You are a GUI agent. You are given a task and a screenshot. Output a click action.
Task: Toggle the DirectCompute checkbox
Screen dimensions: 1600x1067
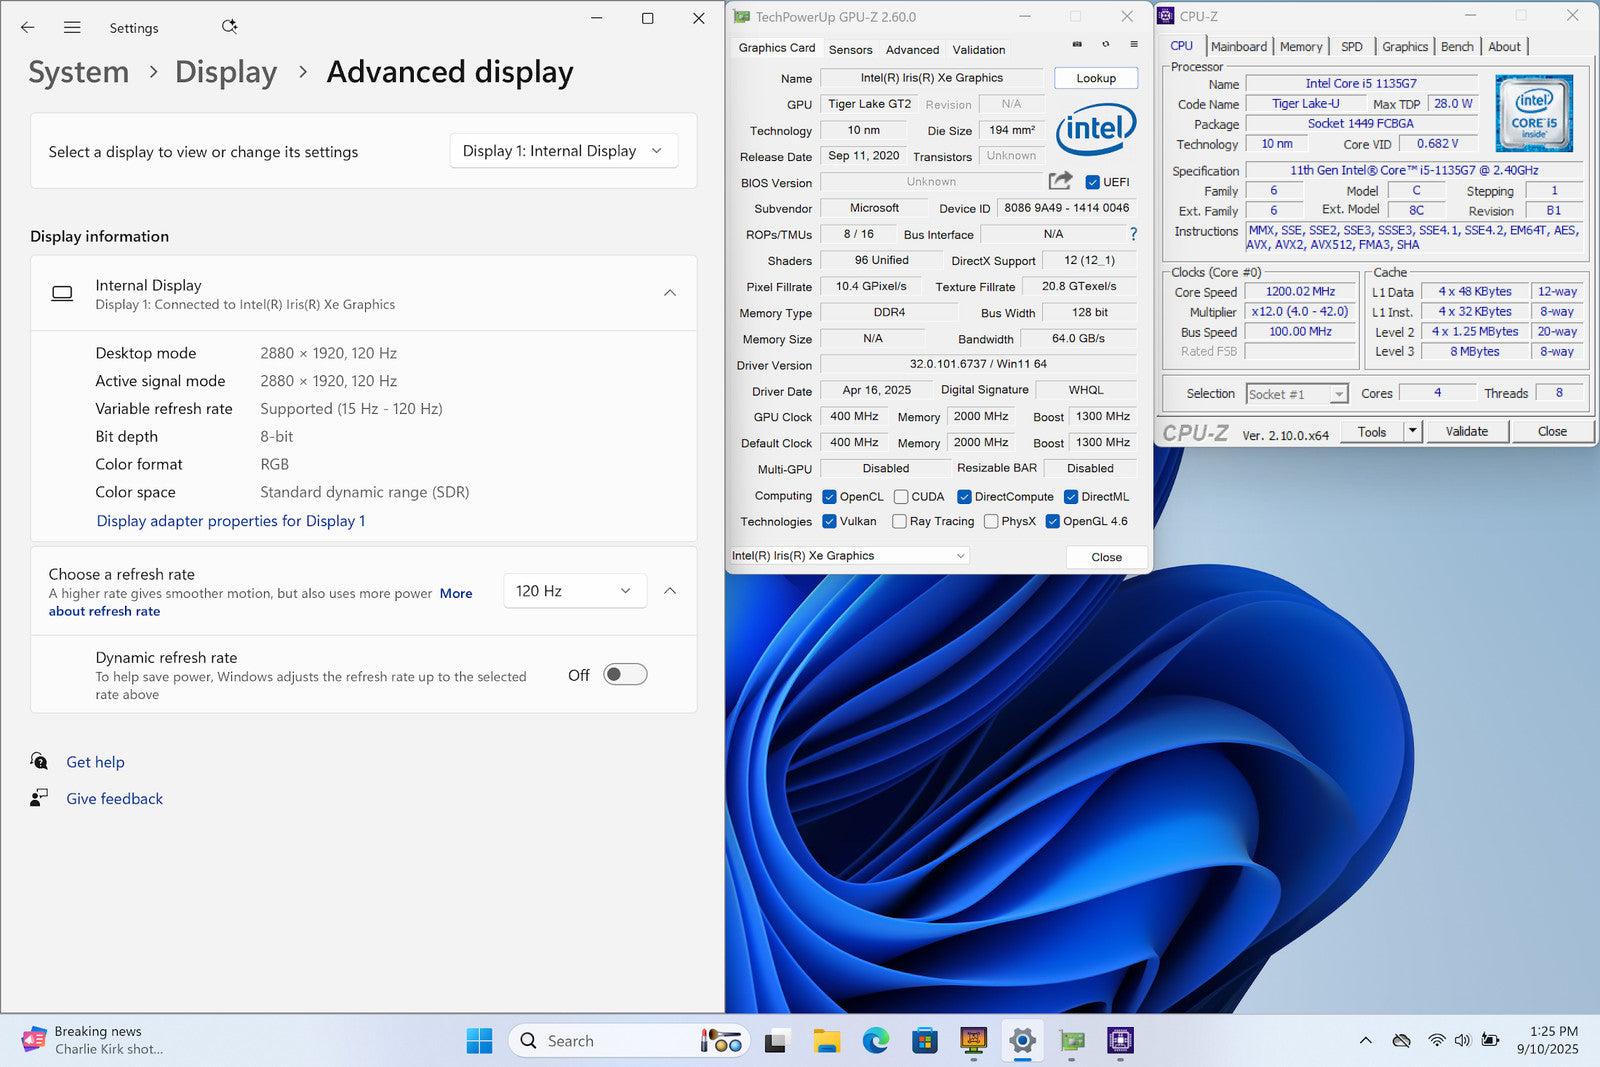964,496
